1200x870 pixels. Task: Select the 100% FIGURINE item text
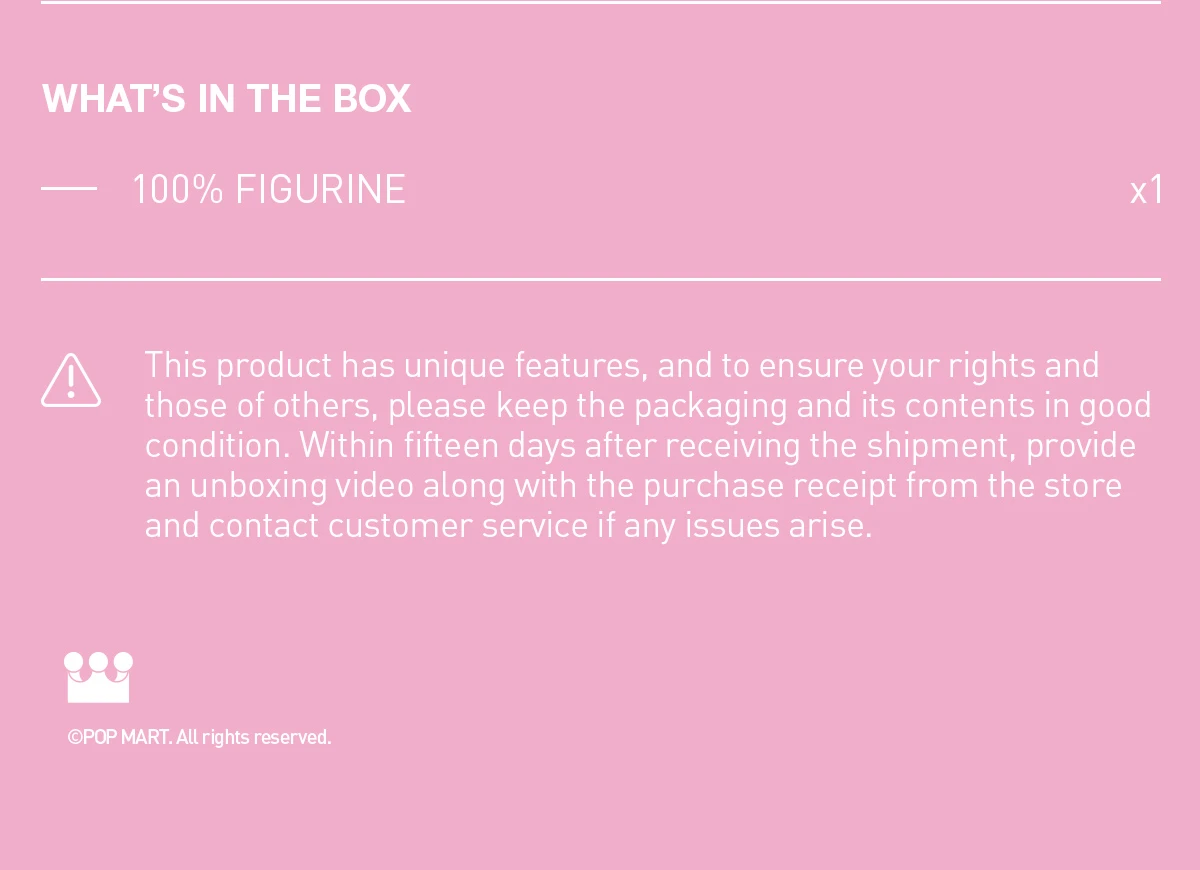[x=268, y=190]
